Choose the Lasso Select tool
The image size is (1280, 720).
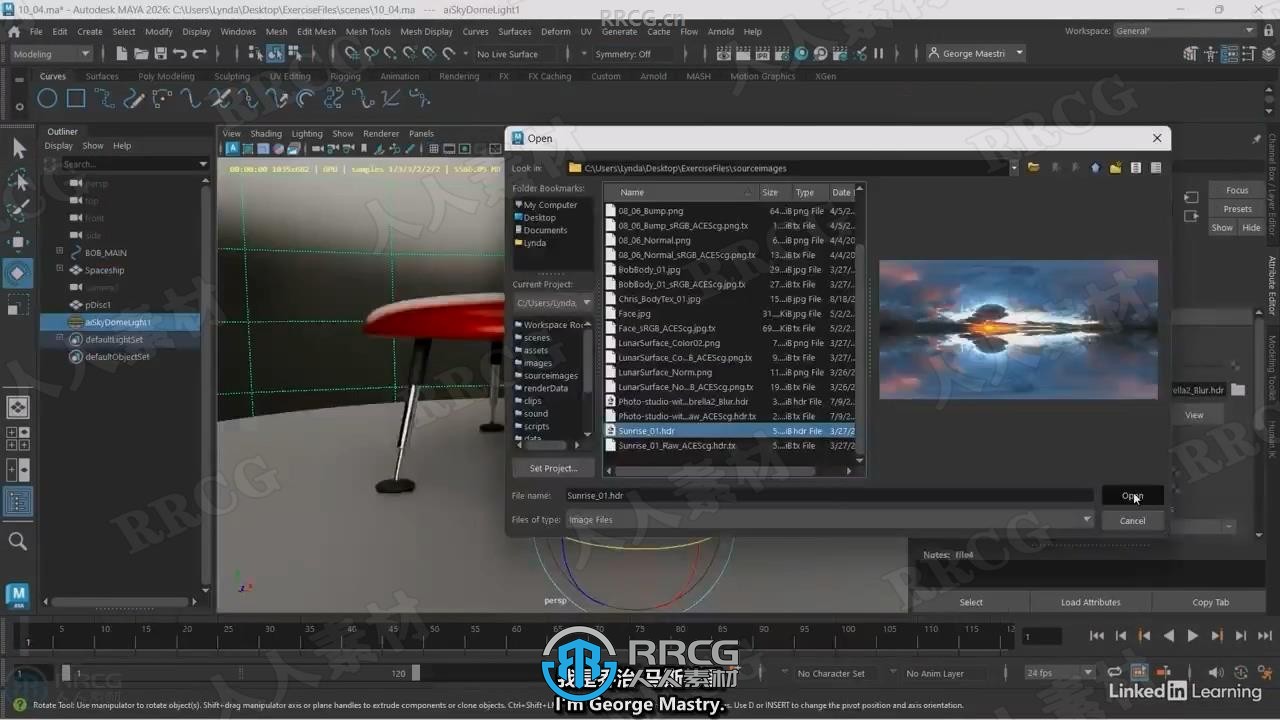click(18, 180)
